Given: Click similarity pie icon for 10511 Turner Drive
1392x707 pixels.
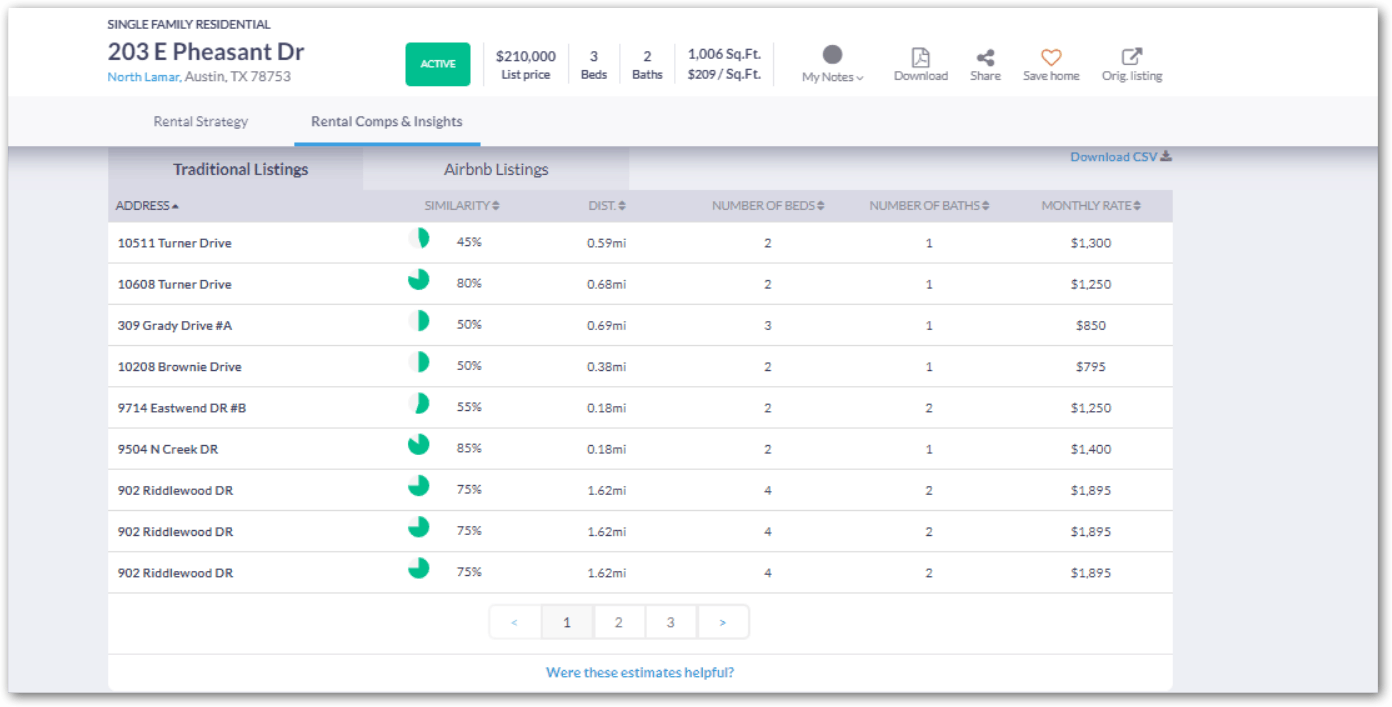Looking at the screenshot, I should point(419,238).
